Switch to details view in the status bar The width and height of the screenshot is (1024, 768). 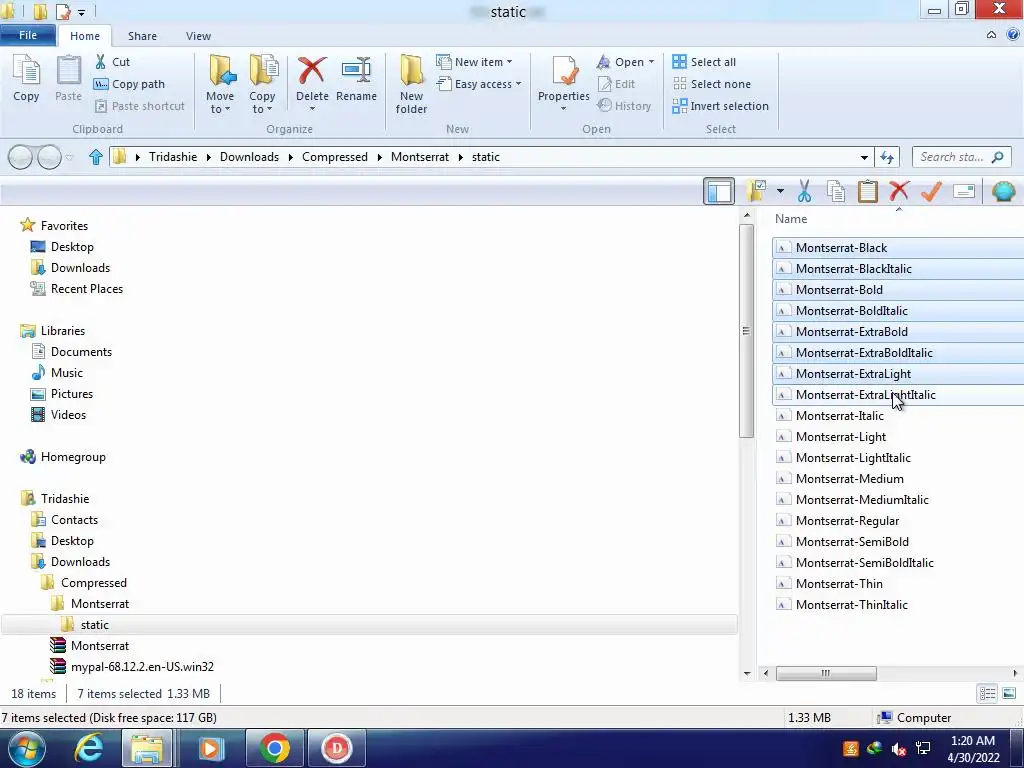987,694
